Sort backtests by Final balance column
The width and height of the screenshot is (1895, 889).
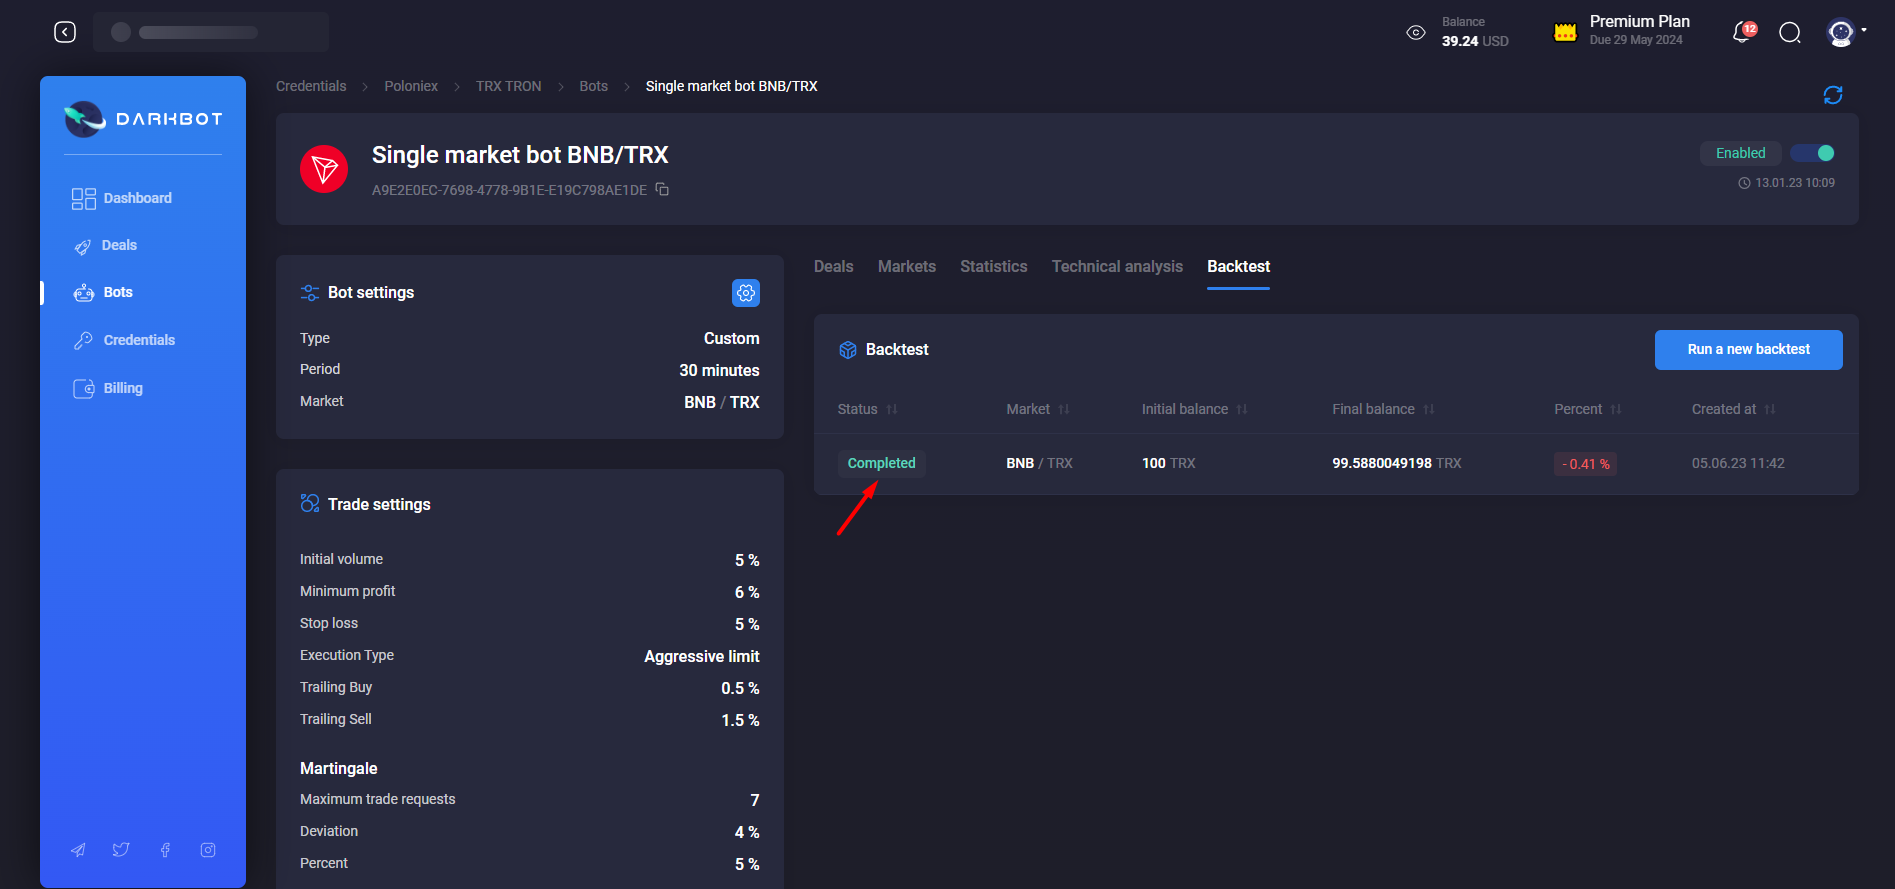(1384, 409)
